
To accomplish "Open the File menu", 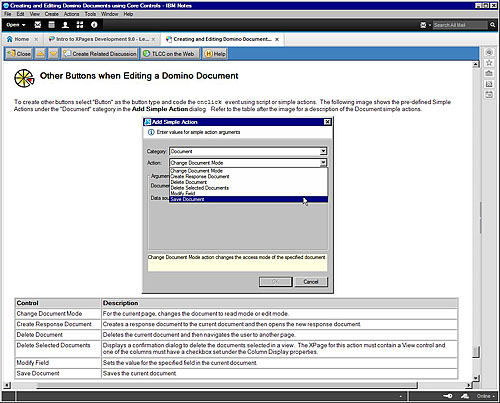I will pyautogui.click(x=8, y=14).
